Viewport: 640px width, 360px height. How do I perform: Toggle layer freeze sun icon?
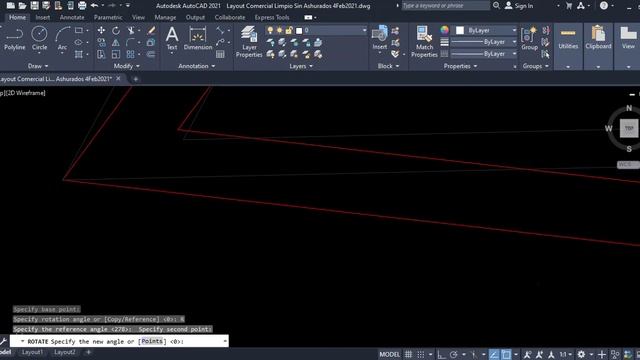click(x=280, y=30)
